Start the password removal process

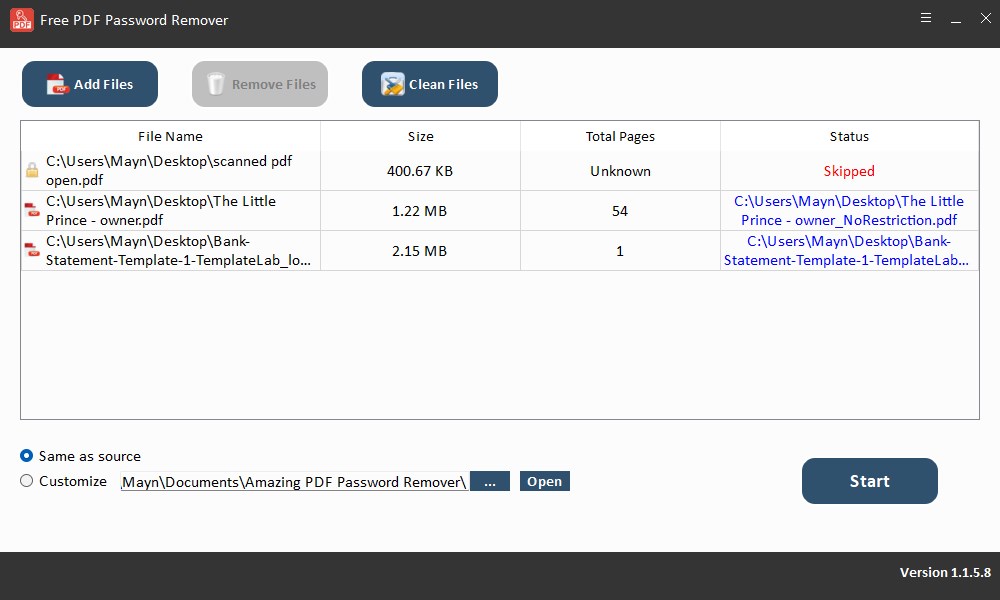click(x=869, y=481)
